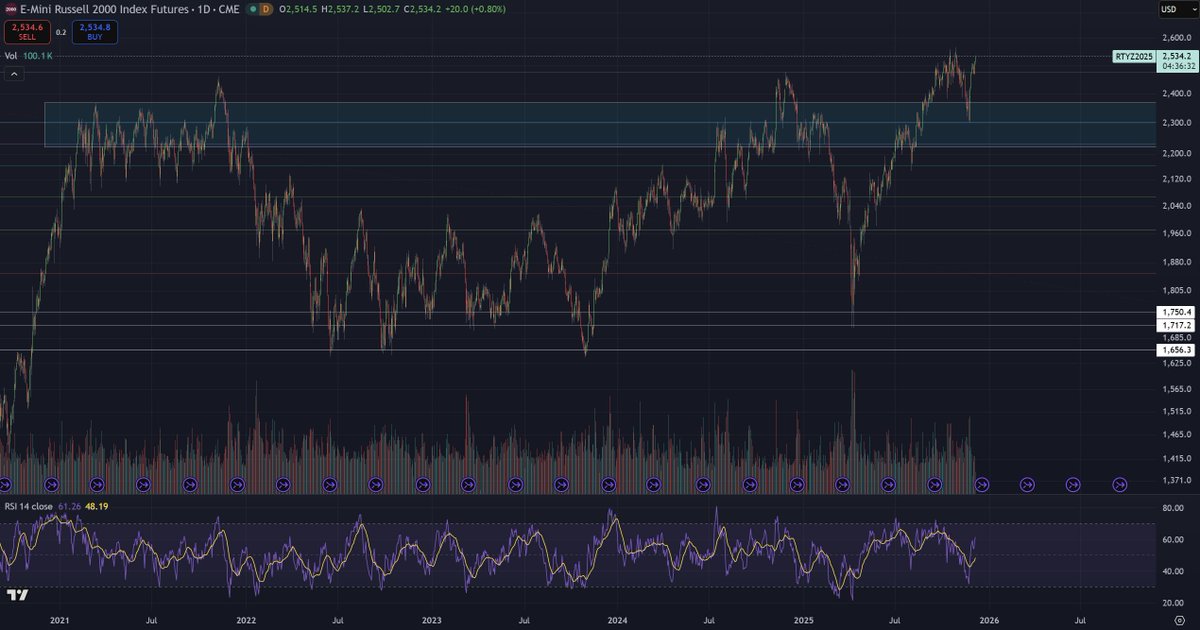Click the 20.00 RSI axis label
Screen dimensions: 1200x630
(1171, 603)
